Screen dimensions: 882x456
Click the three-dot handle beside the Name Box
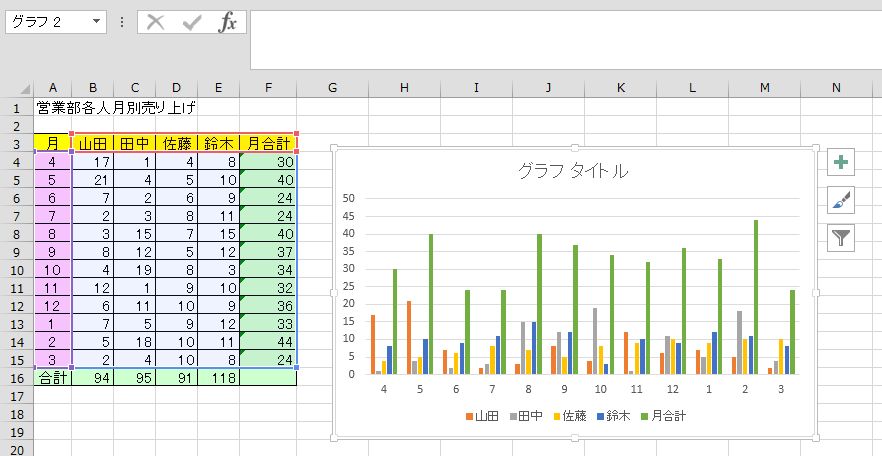[x=122, y=22]
